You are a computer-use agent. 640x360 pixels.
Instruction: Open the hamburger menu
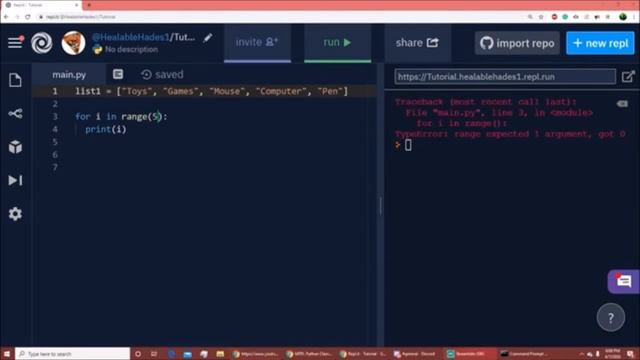click(15, 42)
